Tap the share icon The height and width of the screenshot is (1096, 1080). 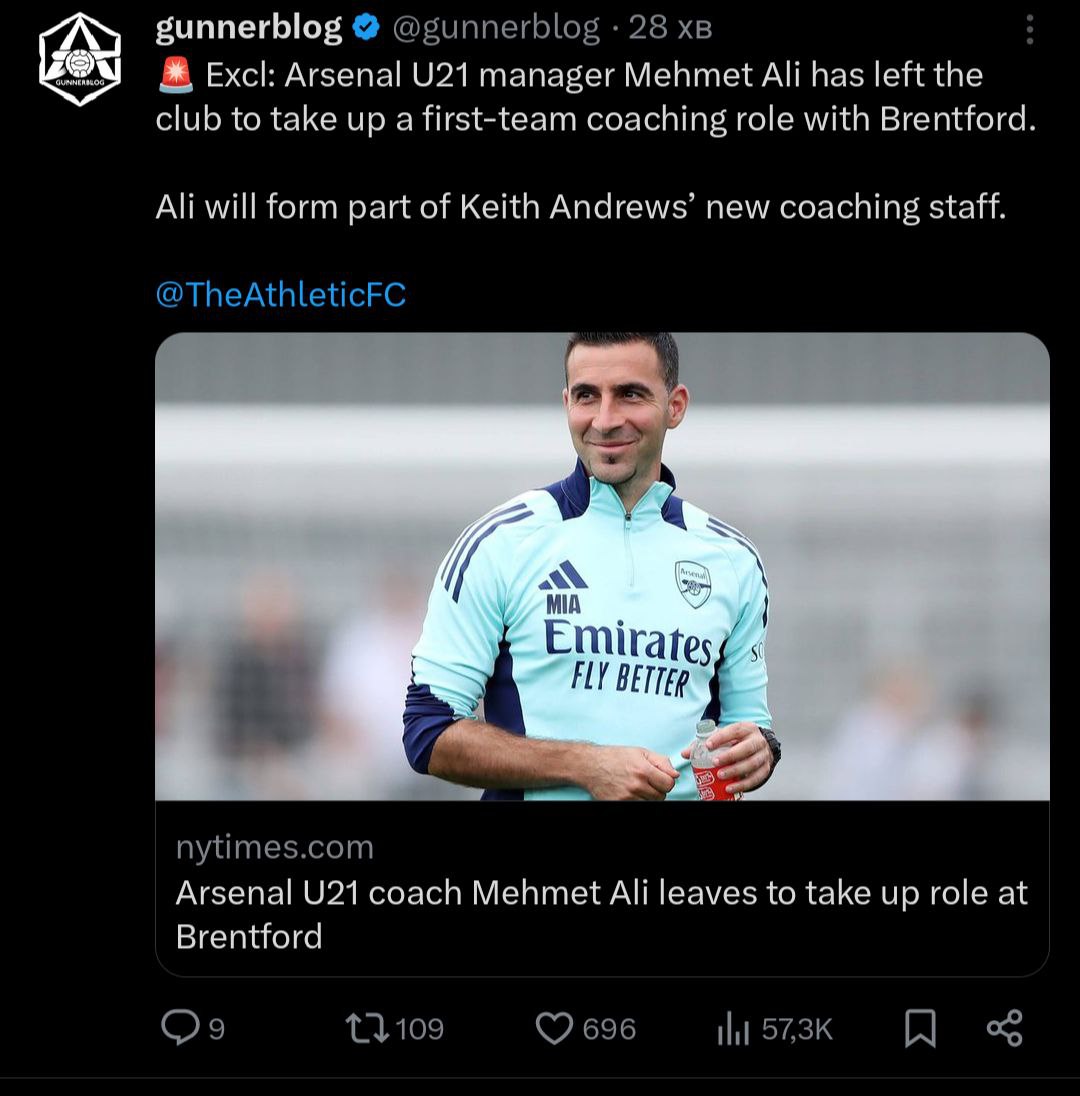coord(1004,1028)
